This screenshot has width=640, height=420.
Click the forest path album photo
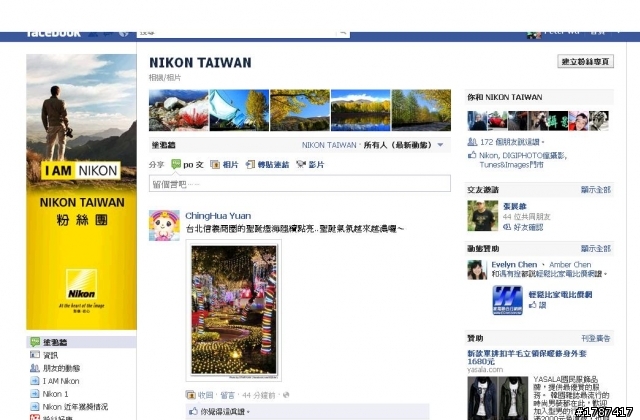[421, 110]
